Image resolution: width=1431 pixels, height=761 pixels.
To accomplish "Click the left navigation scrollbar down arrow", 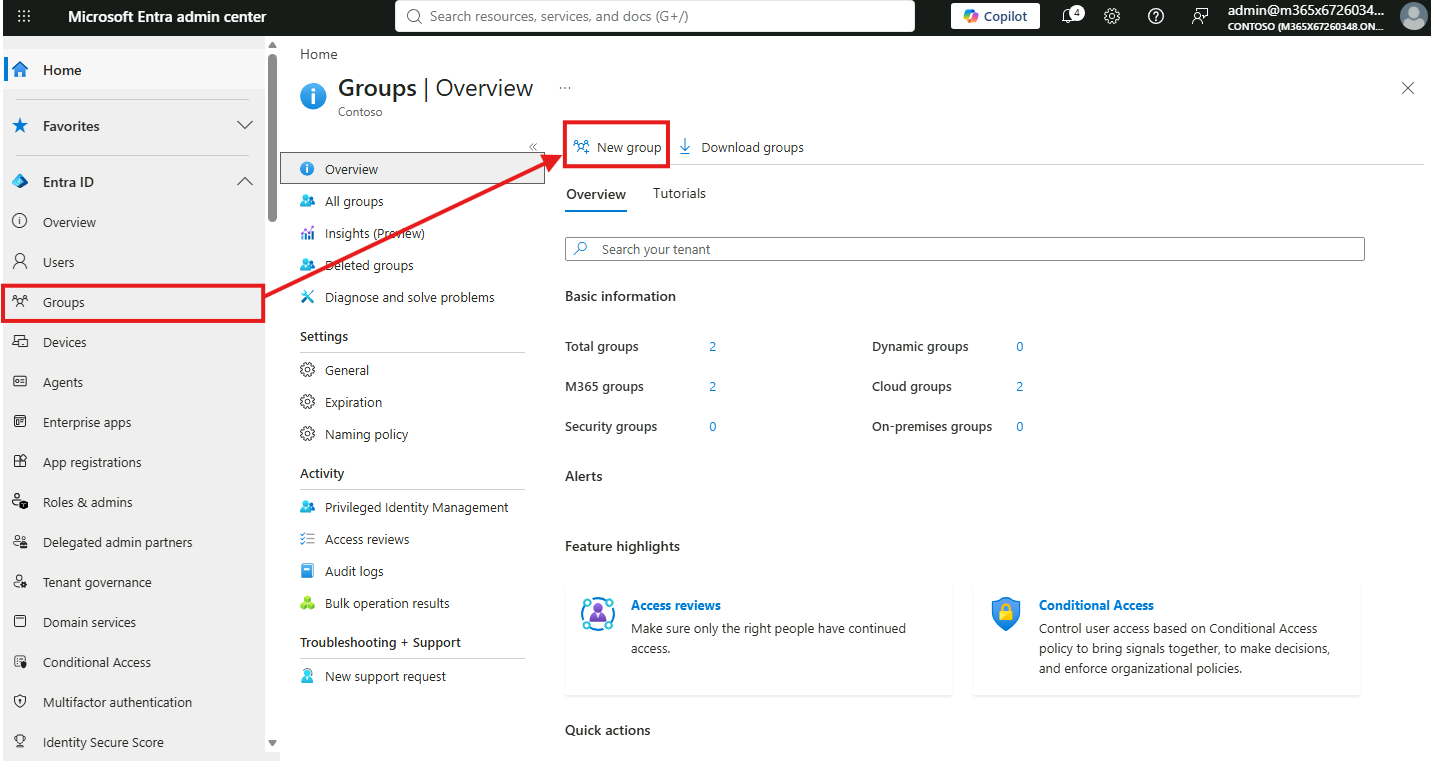I will click(x=272, y=743).
